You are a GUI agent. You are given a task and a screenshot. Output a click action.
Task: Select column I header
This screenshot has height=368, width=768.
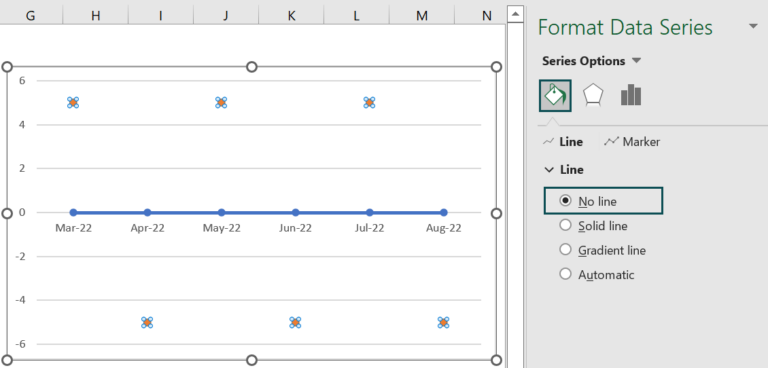[161, 16]
